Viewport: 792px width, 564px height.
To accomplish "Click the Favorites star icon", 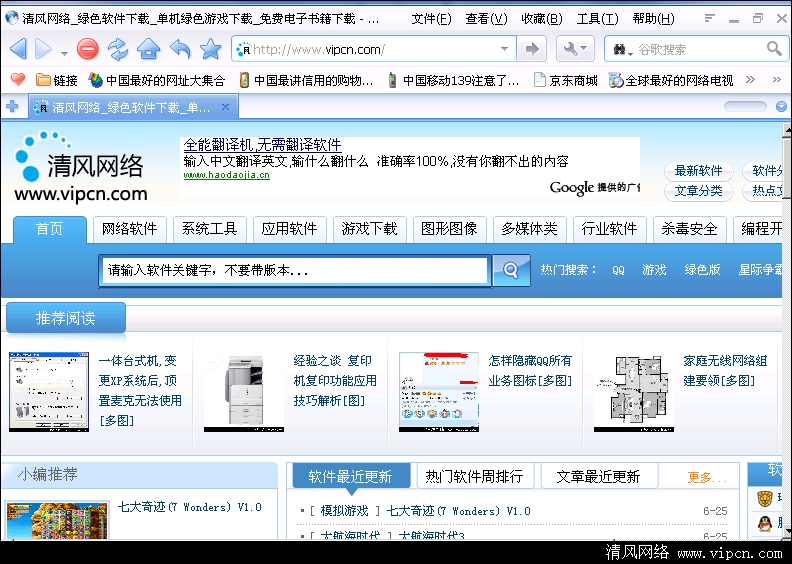I will [211, 49].
